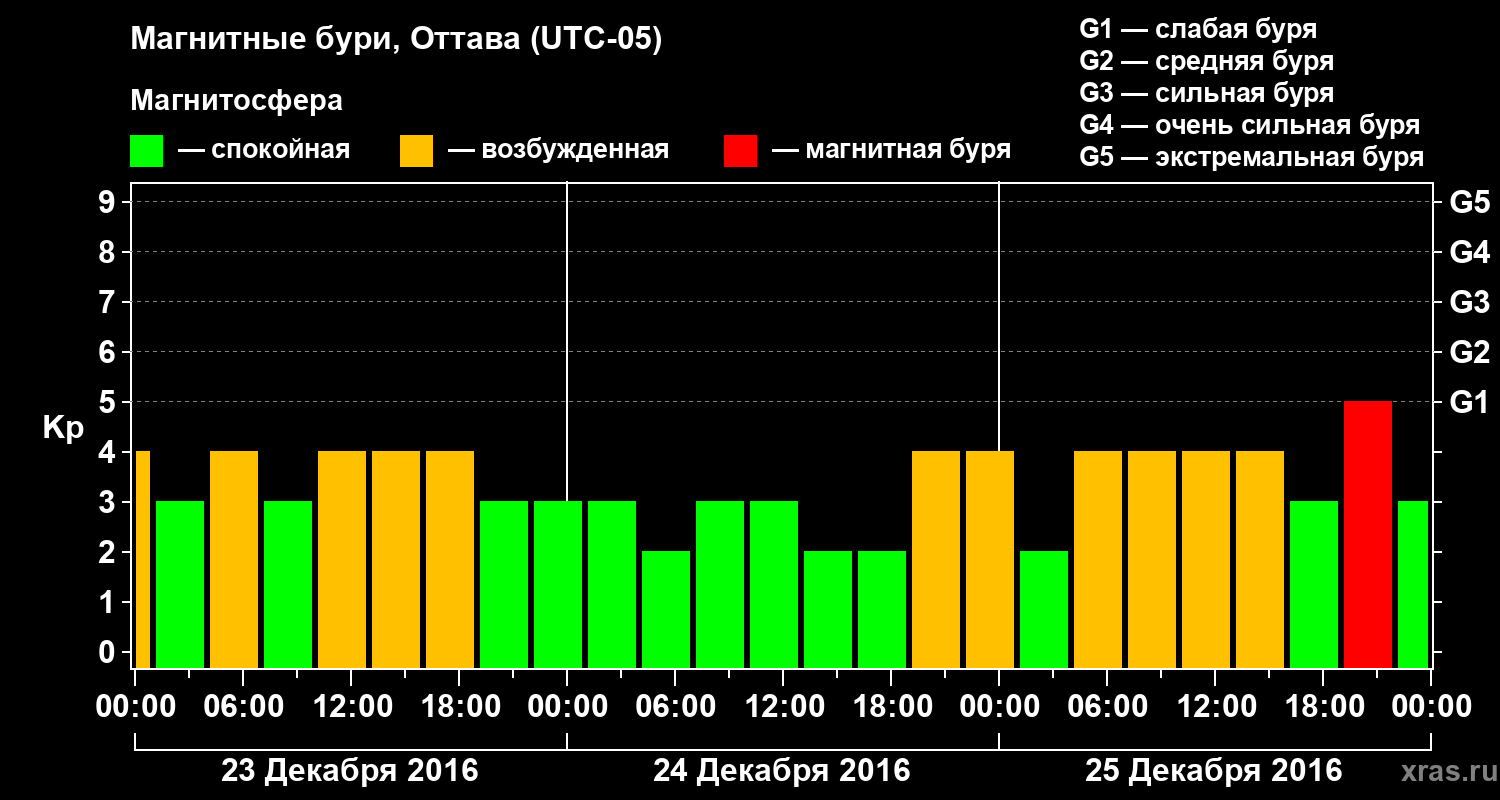
Task: Click the 'G4' right-axis label beside Kp 8
Action: 1469,252
